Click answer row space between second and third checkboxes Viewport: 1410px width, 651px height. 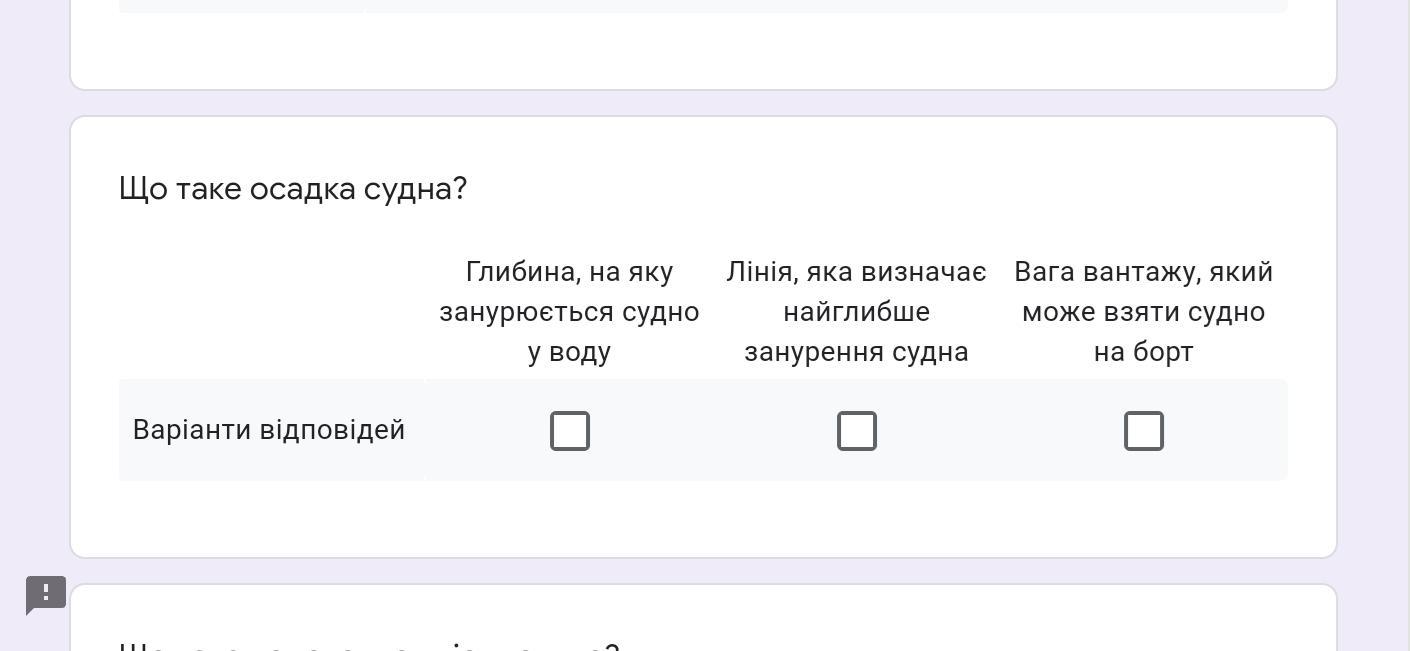click(1000, 431)
